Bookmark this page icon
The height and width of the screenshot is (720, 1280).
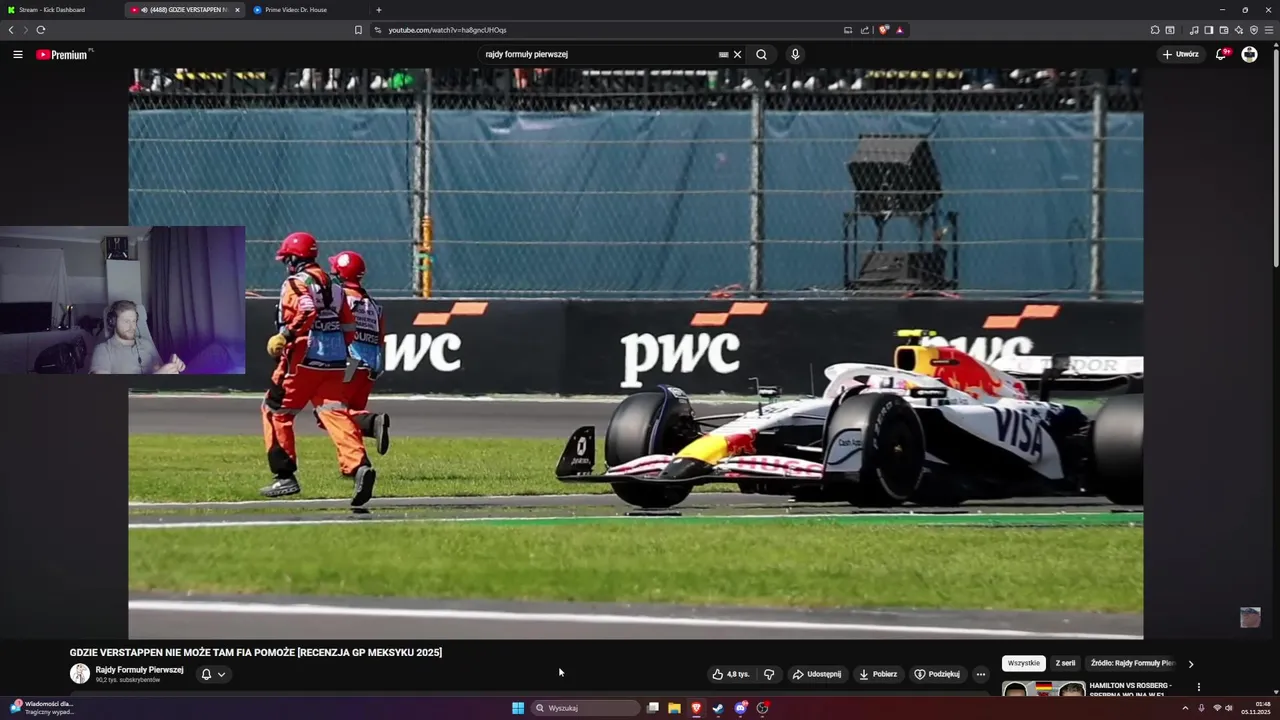pos(358,30)
